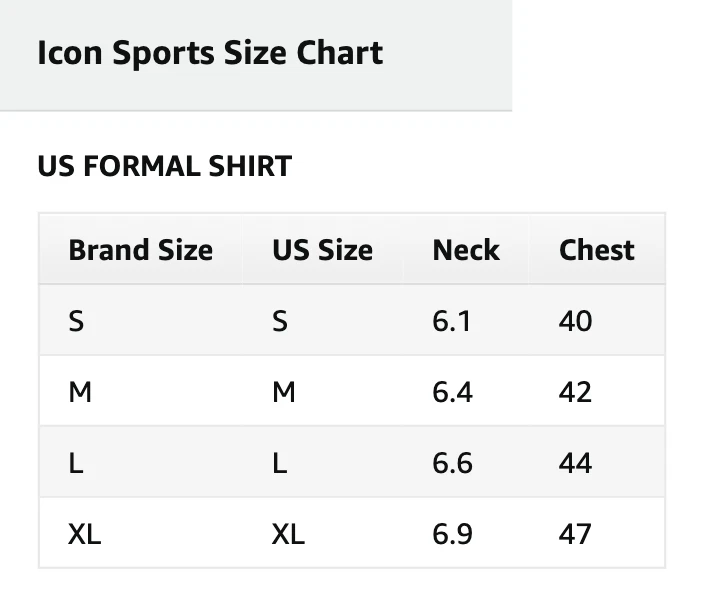Click the US Size column header
Screen dimensions: 714x590
pos(322,250)
